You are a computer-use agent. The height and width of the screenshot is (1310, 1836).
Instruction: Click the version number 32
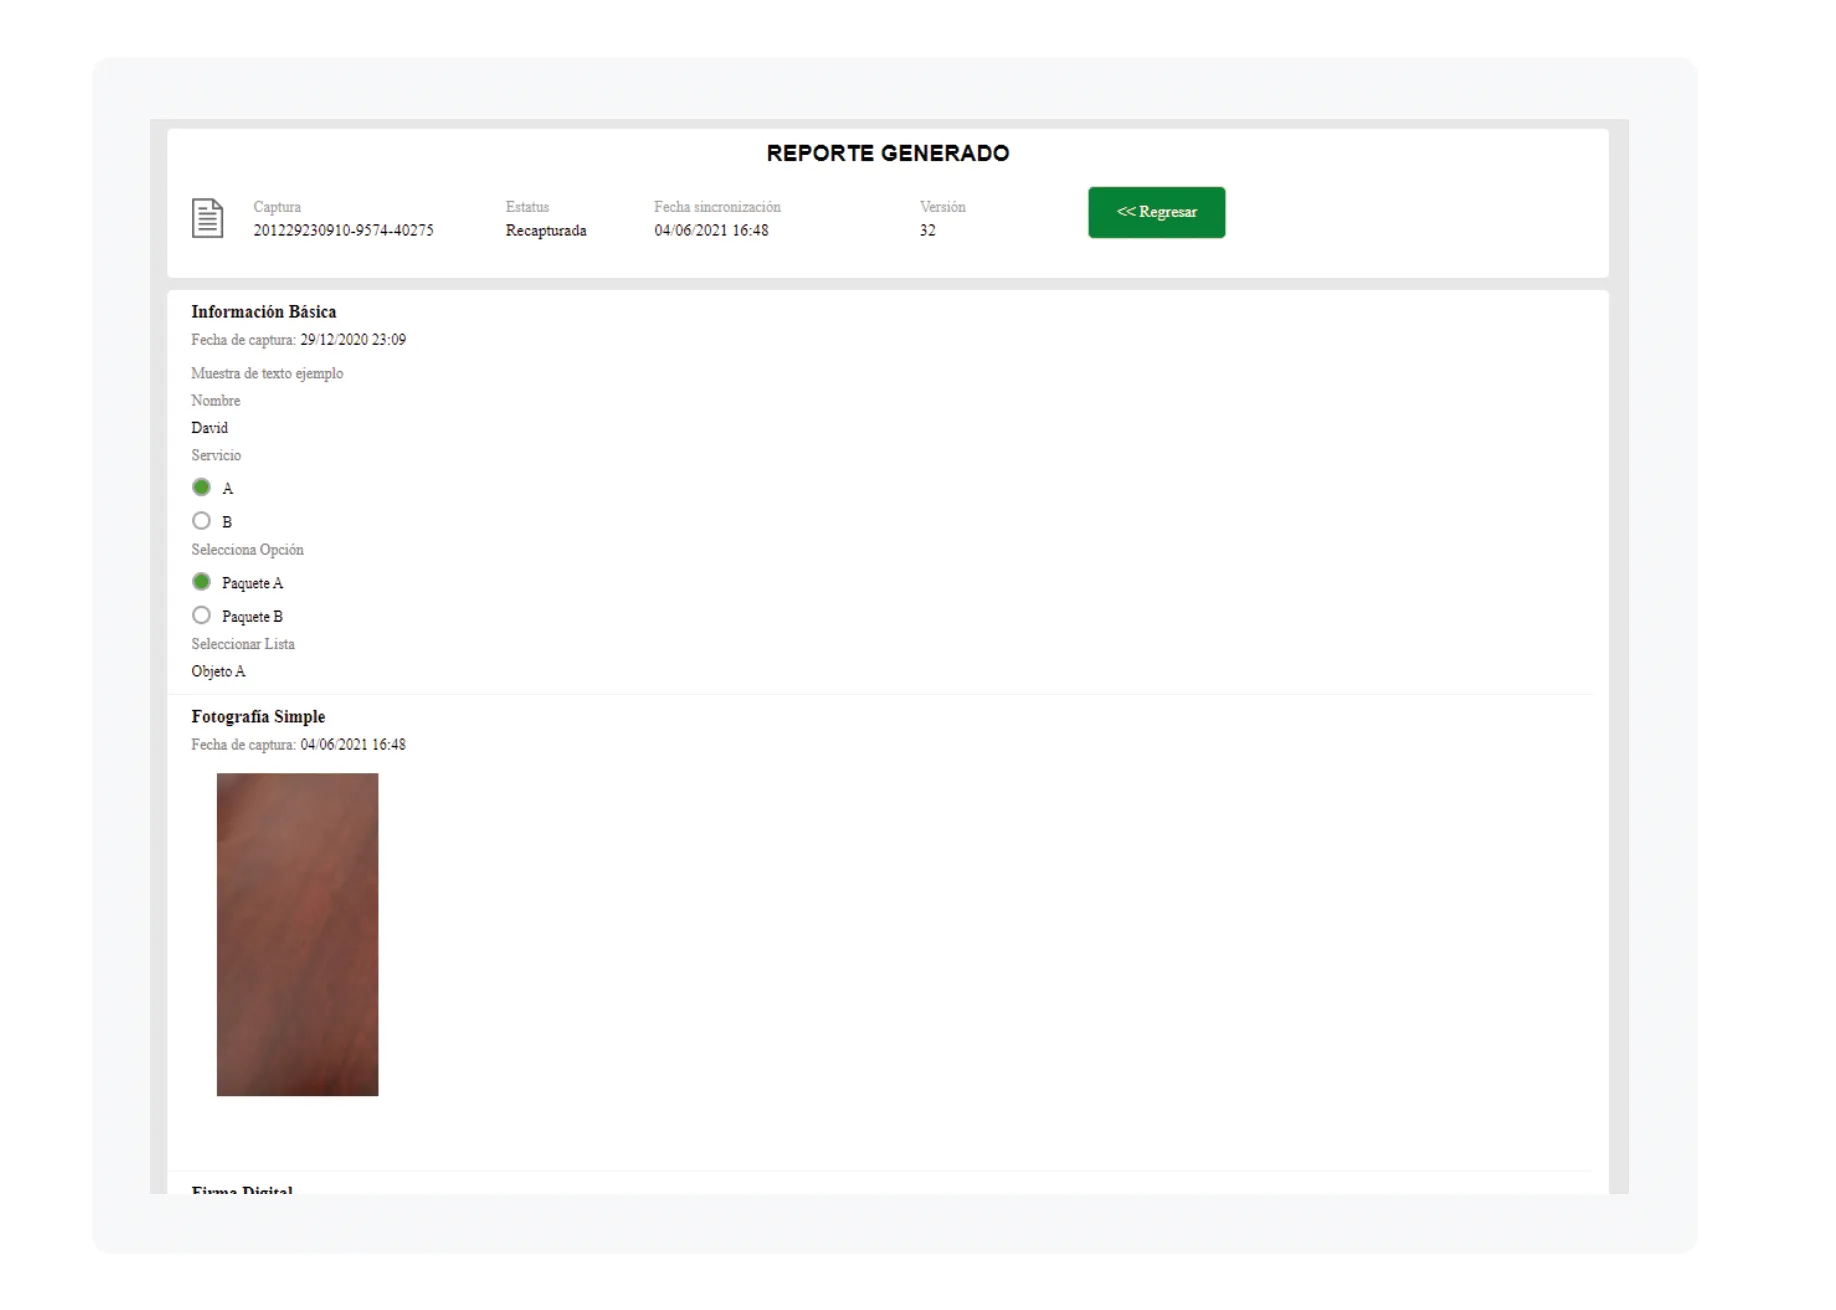928,230
